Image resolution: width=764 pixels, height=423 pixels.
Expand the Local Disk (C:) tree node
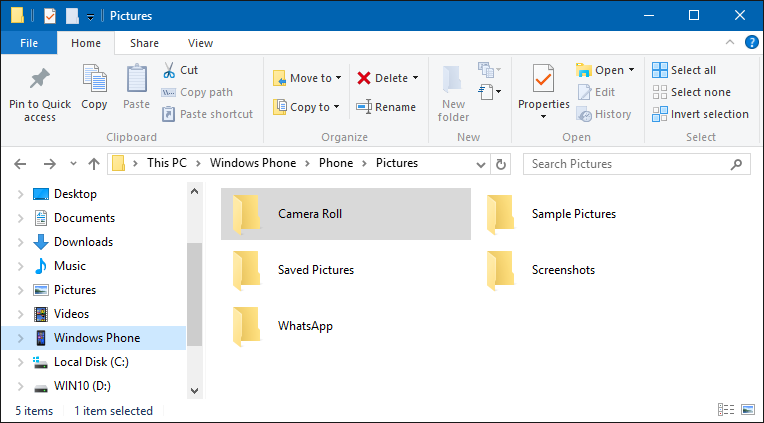[x=20, y=362]
